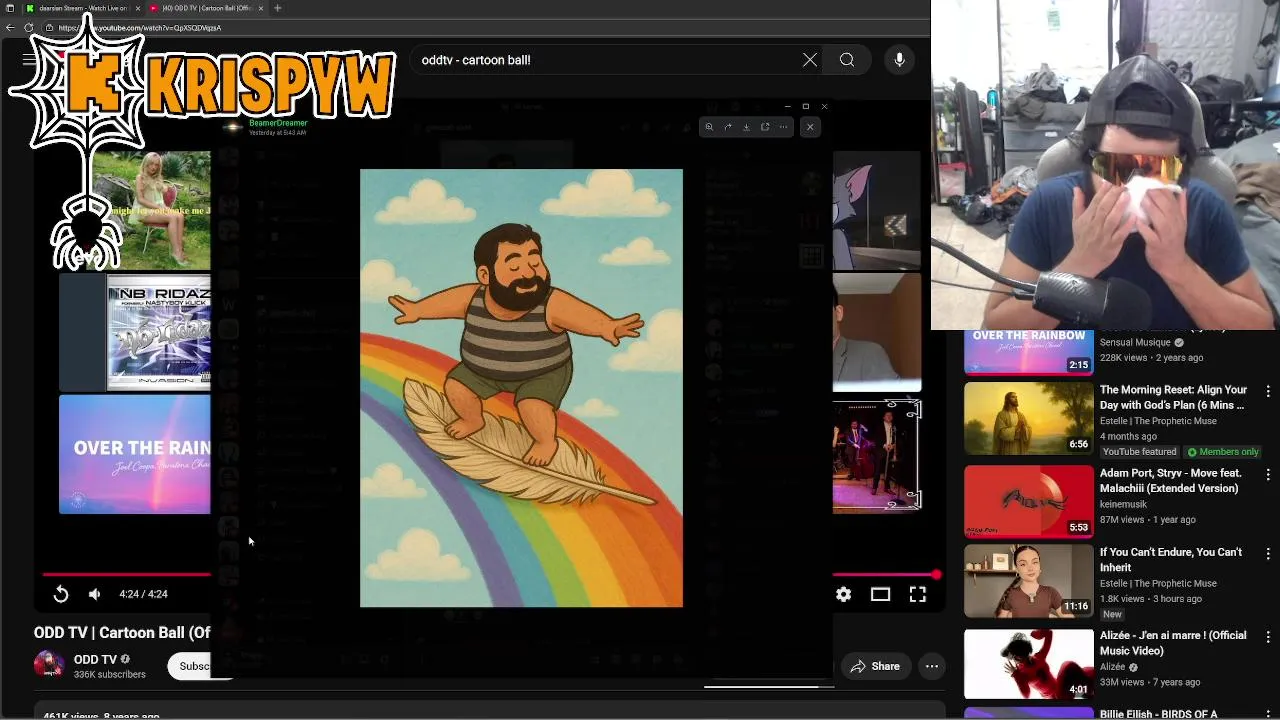Viewport: 1280px width, 720px height.
Task: Open the Tom cat cartoon end-screen thumbnail
Action: pyautogui.click(x=877, y=210)
